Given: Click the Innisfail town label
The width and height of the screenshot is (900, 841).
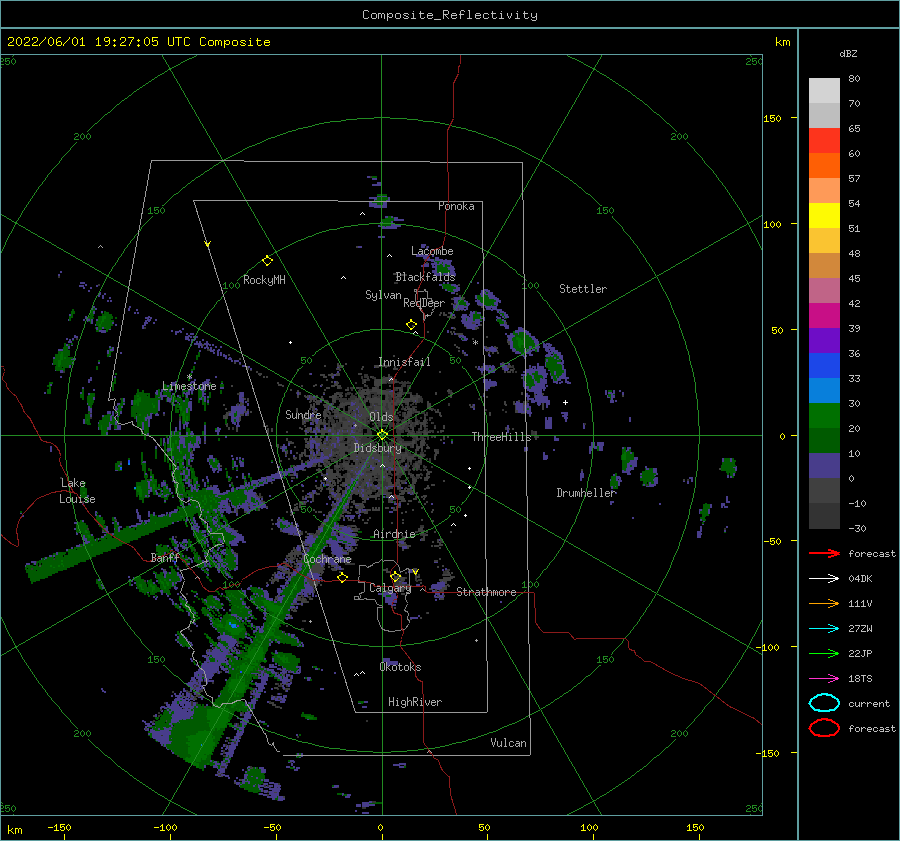Looking at the screenshot, I should pyautogui.click(x=404, y=362).
